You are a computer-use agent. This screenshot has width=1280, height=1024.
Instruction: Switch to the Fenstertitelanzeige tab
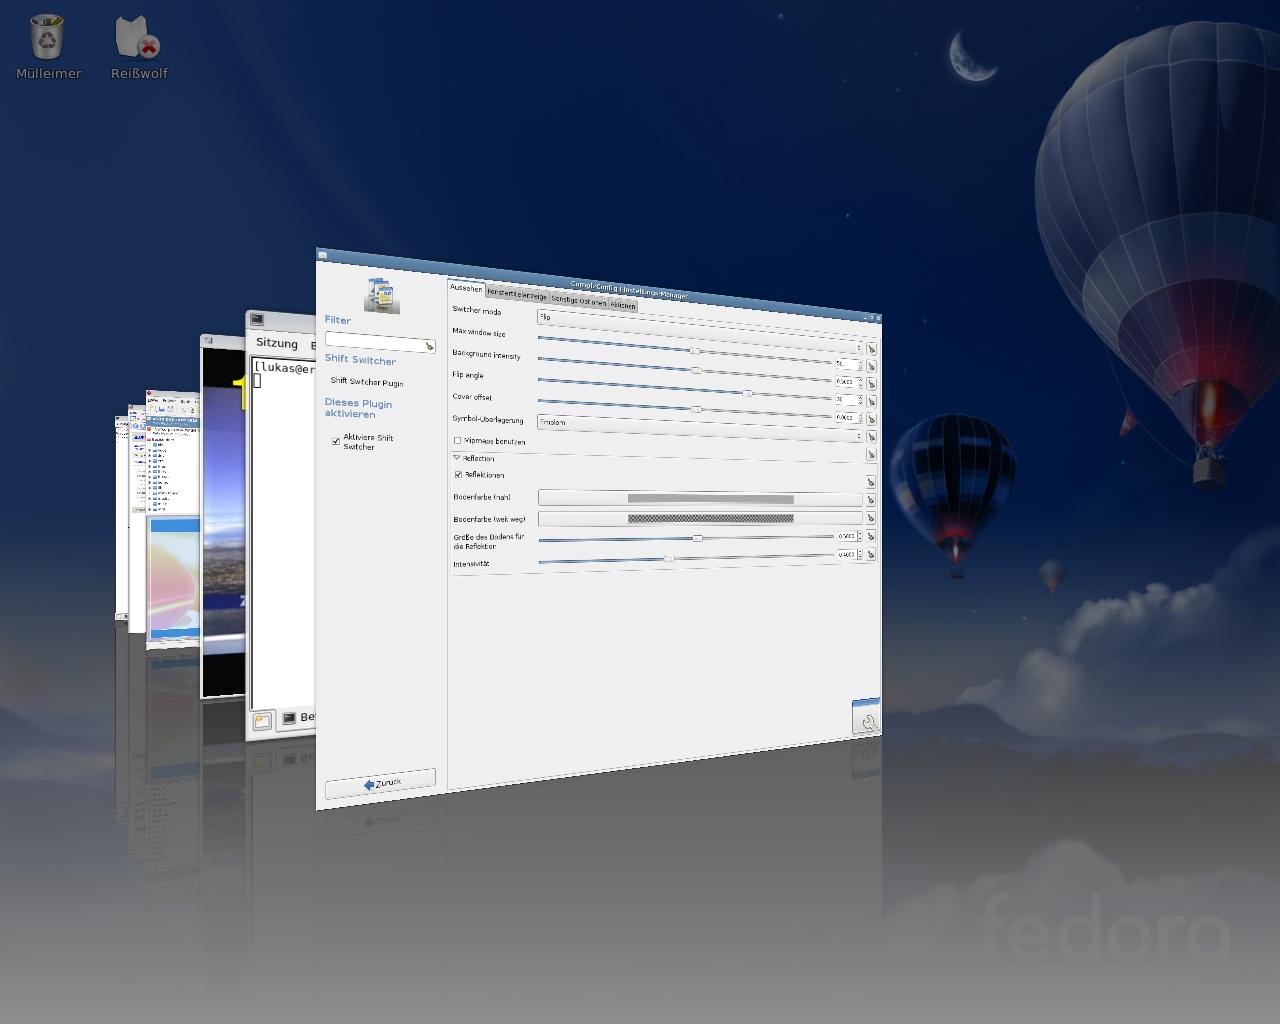(x=517, y=295)
